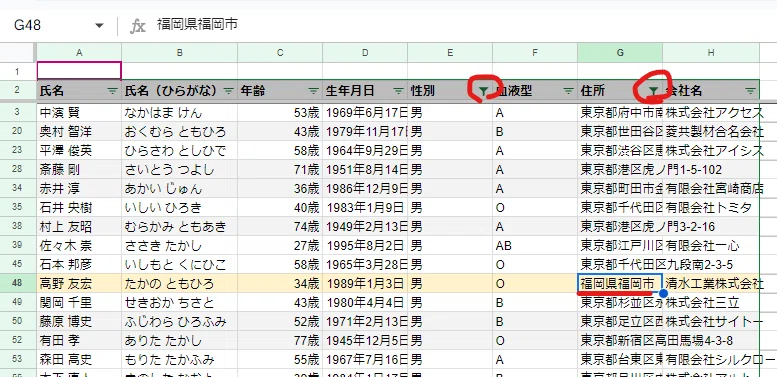777x377 pixels.
Task: Open filter icon in 氏名（ひらがな） header
Action: [x=228, y=91]
